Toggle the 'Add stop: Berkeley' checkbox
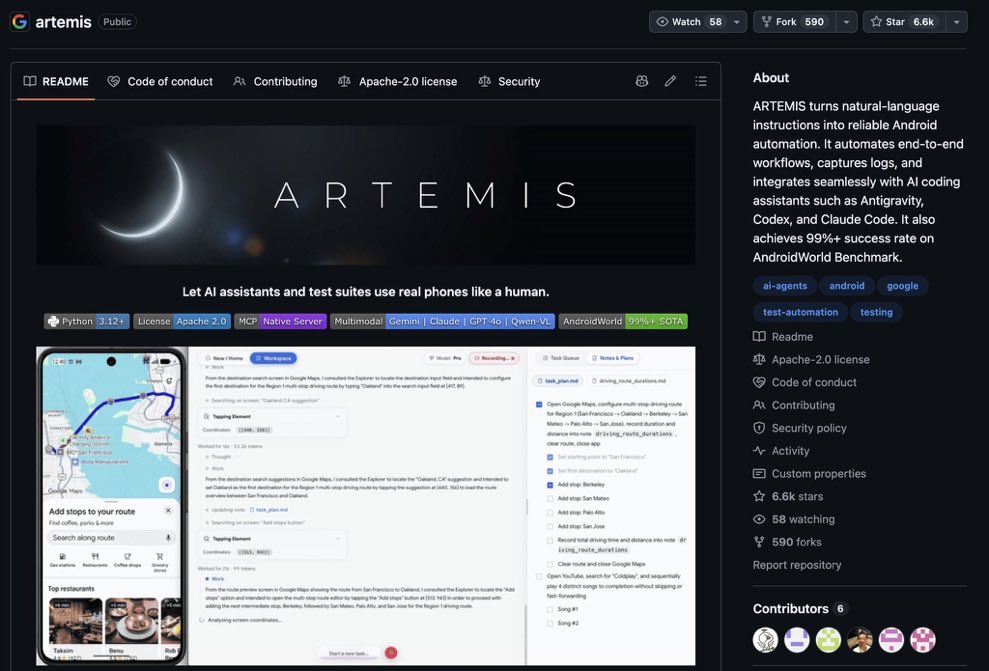 (x=550, y=485)
